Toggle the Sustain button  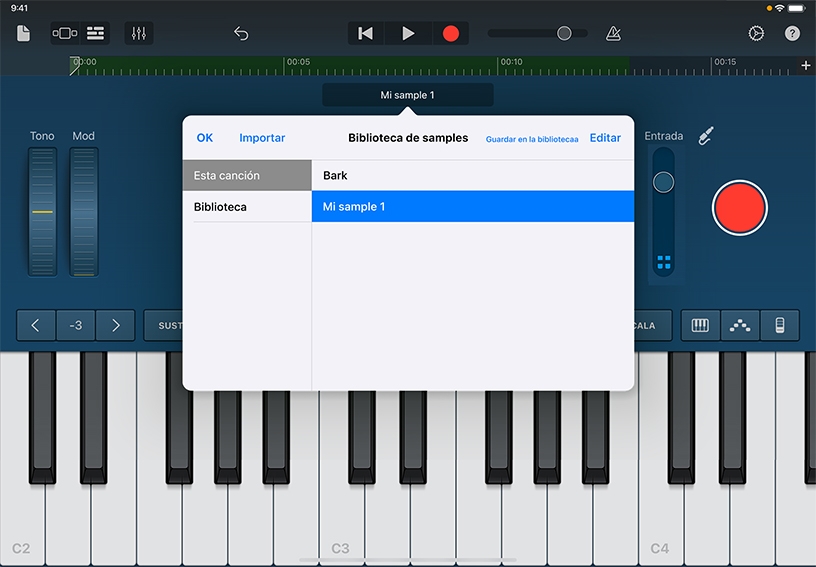tap(163, 326)
